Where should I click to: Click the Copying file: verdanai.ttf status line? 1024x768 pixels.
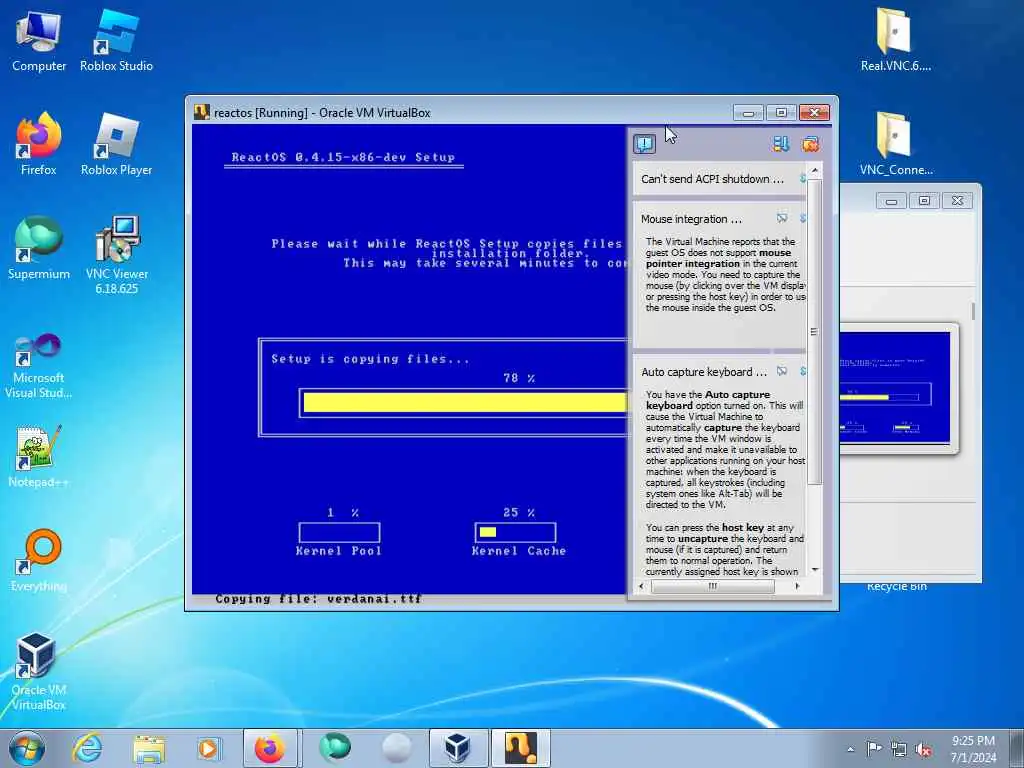318,598
